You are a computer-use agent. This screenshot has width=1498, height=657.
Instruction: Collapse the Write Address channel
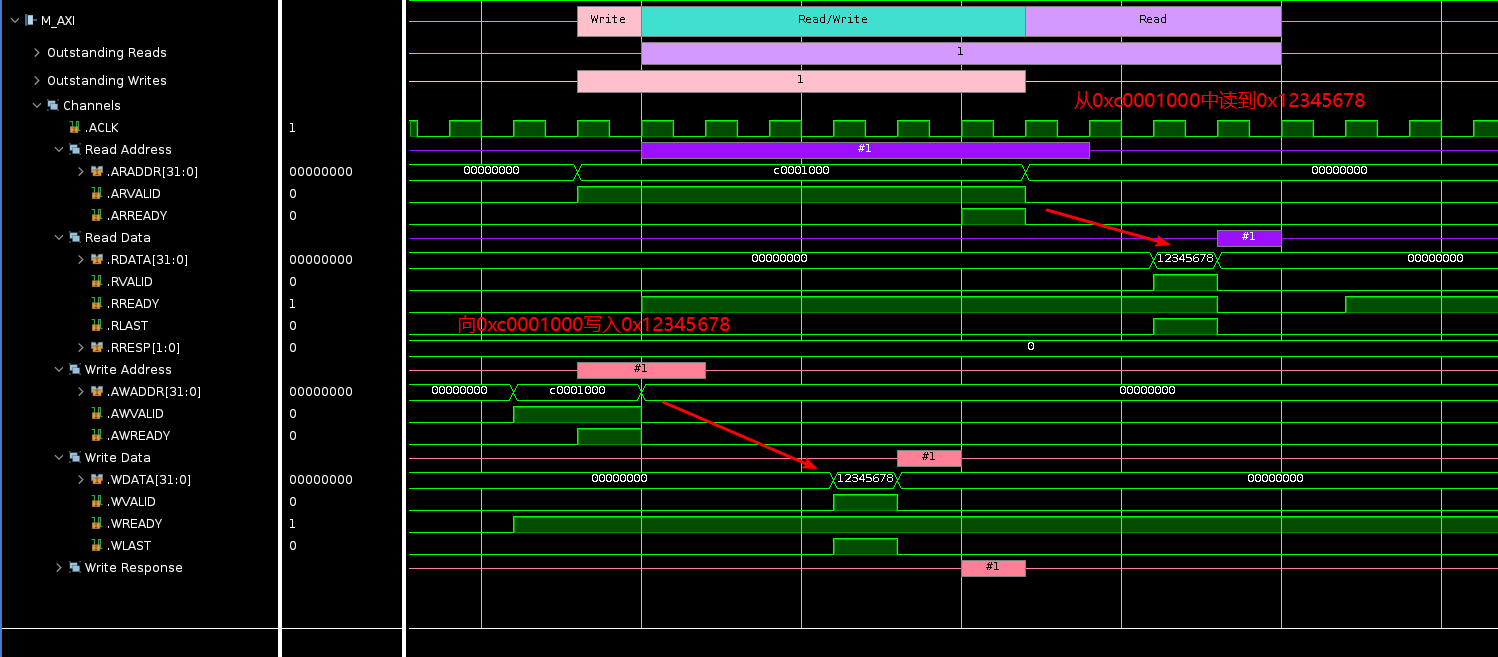(x=59, y=369)
